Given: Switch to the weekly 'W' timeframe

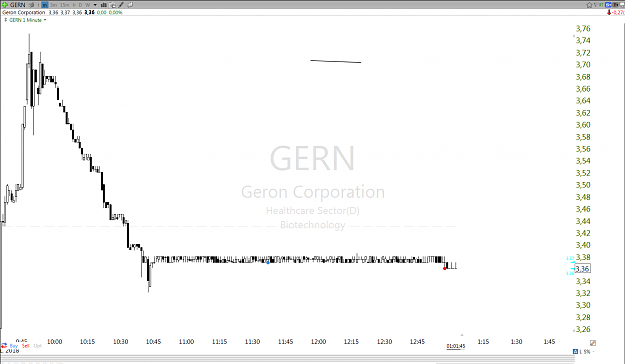Looking at the screenshot, I should tap(88, 5).
